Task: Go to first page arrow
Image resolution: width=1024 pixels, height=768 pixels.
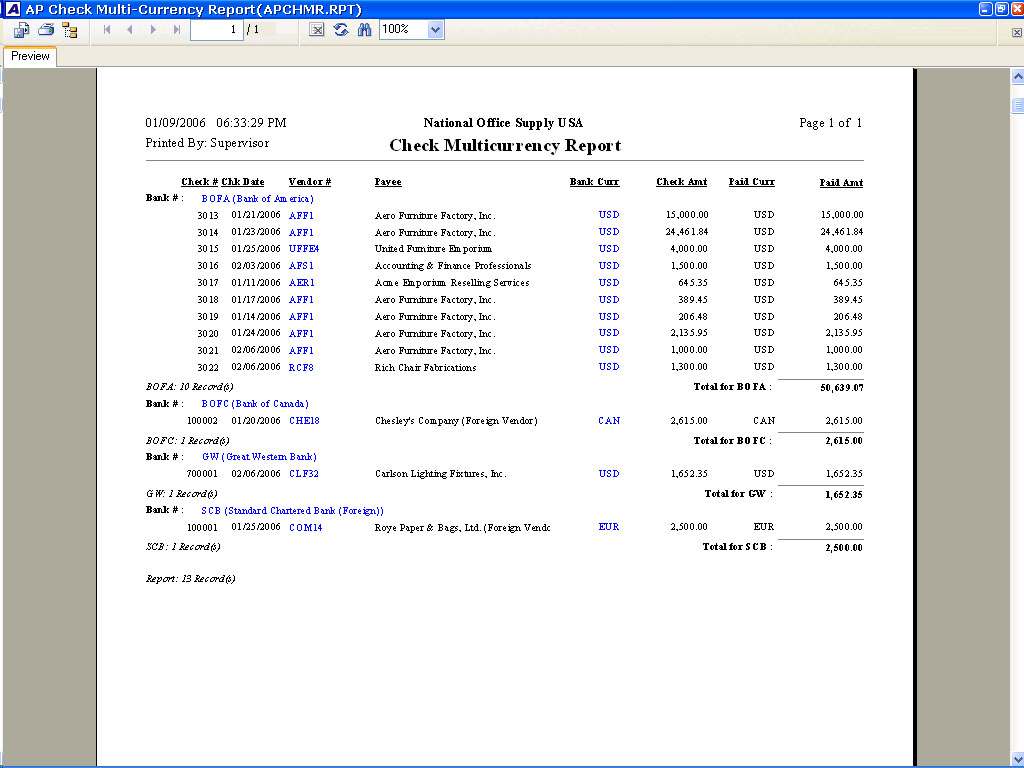Action: (107, 30)
